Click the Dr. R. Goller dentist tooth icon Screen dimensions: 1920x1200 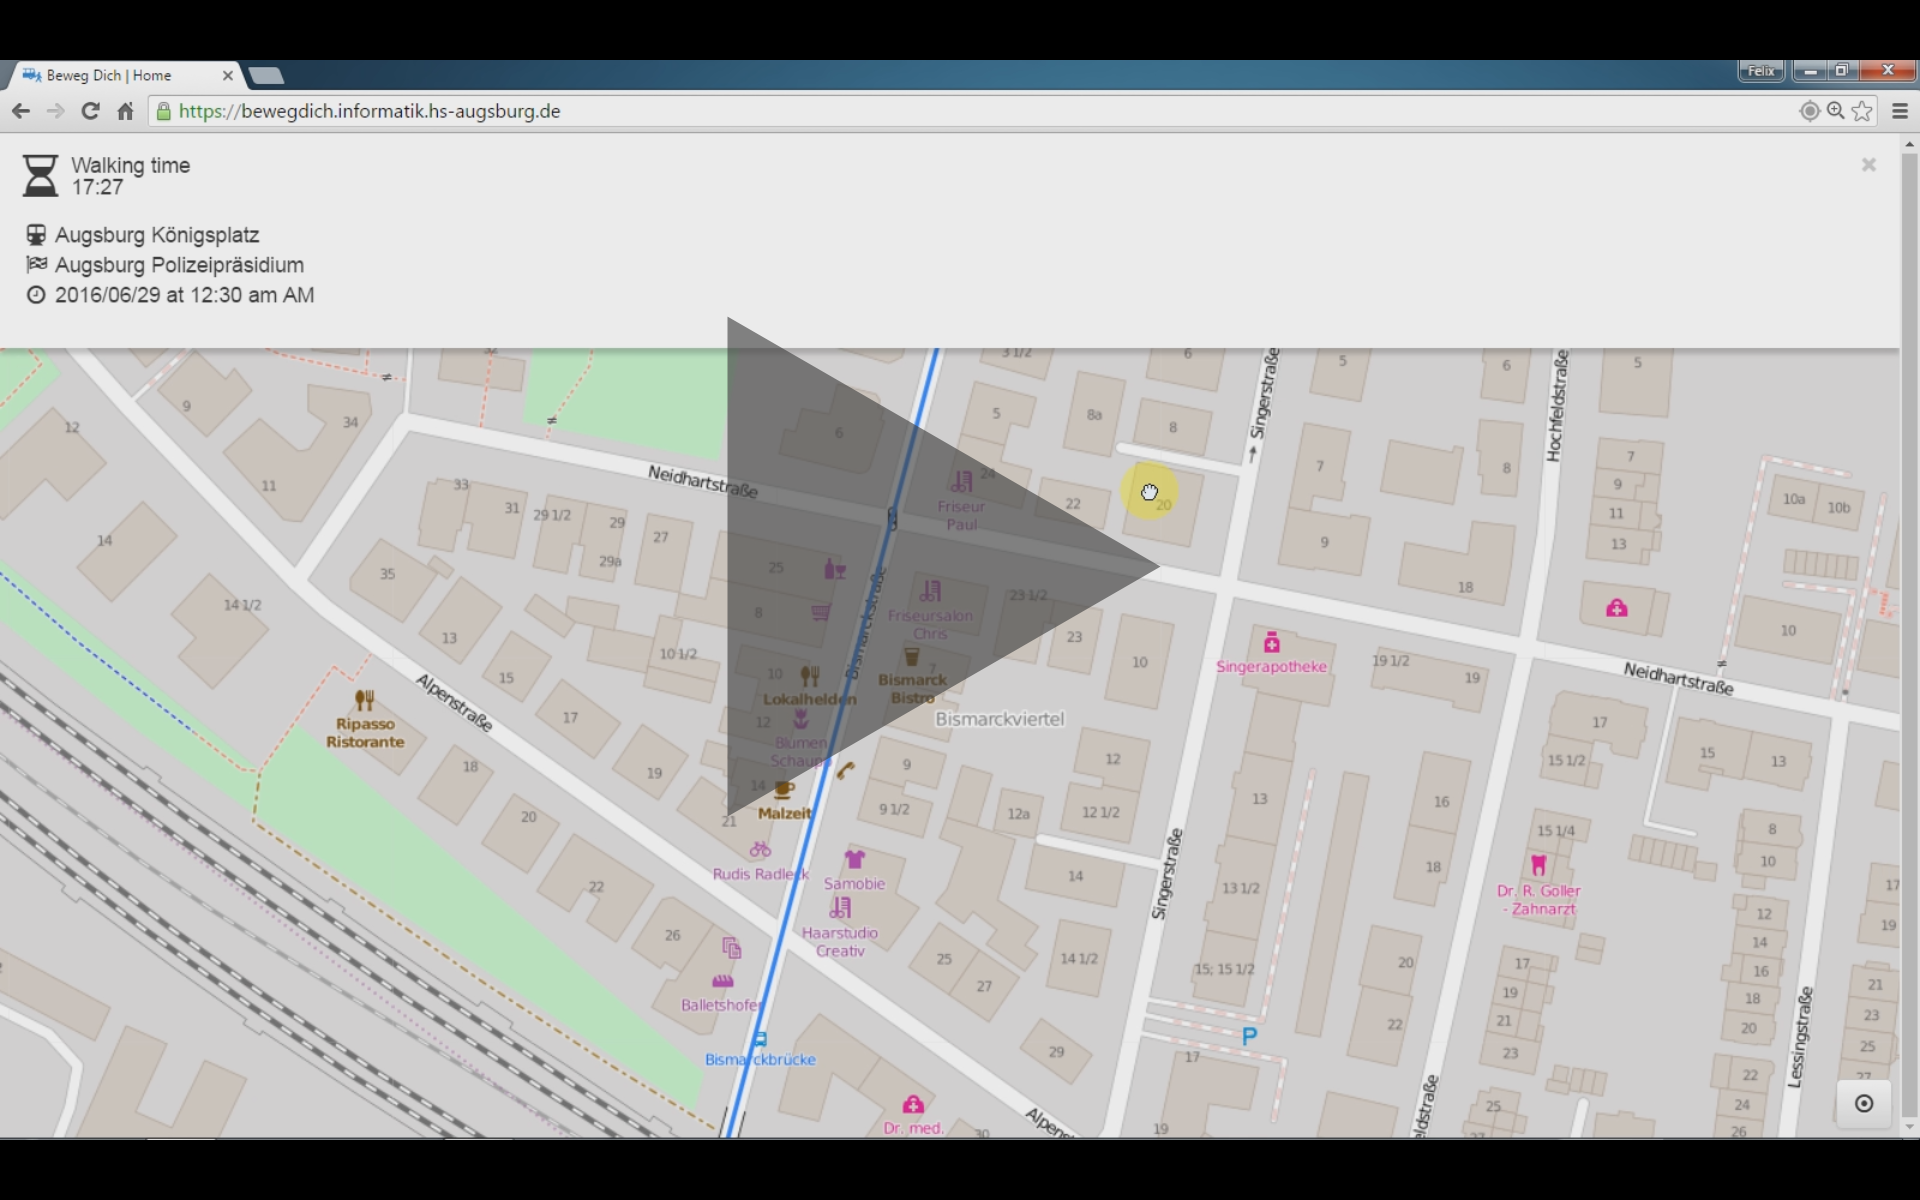pos(1538,865)
